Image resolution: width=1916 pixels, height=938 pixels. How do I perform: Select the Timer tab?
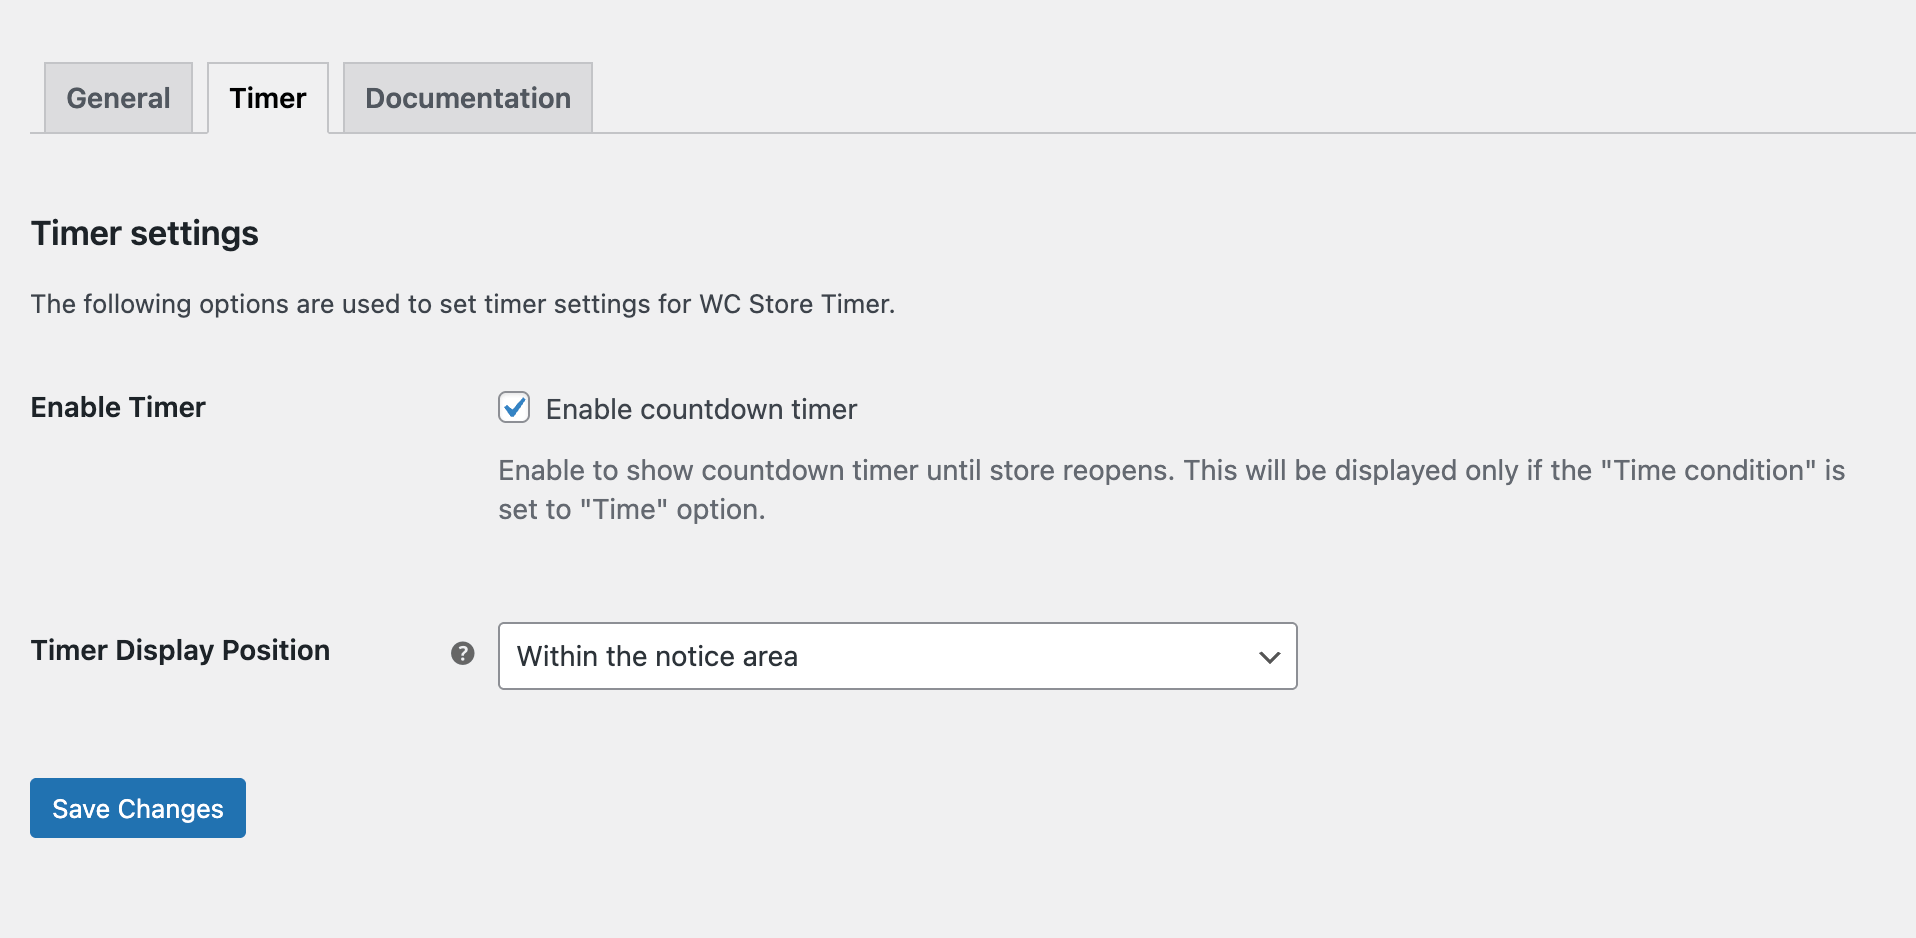[267, 97]
